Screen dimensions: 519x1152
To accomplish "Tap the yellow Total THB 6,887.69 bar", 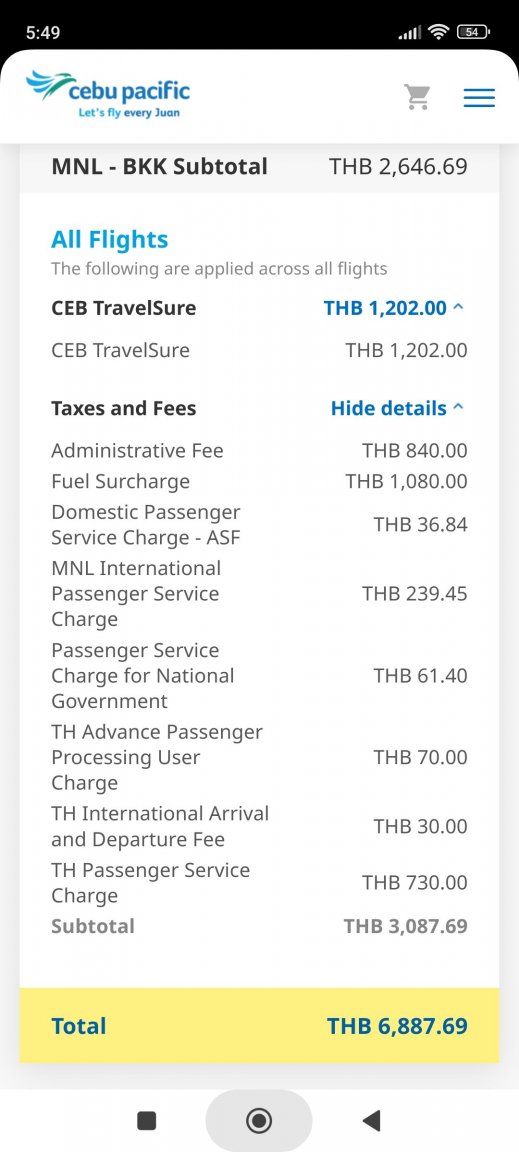I will click(x=259, y=1026).
